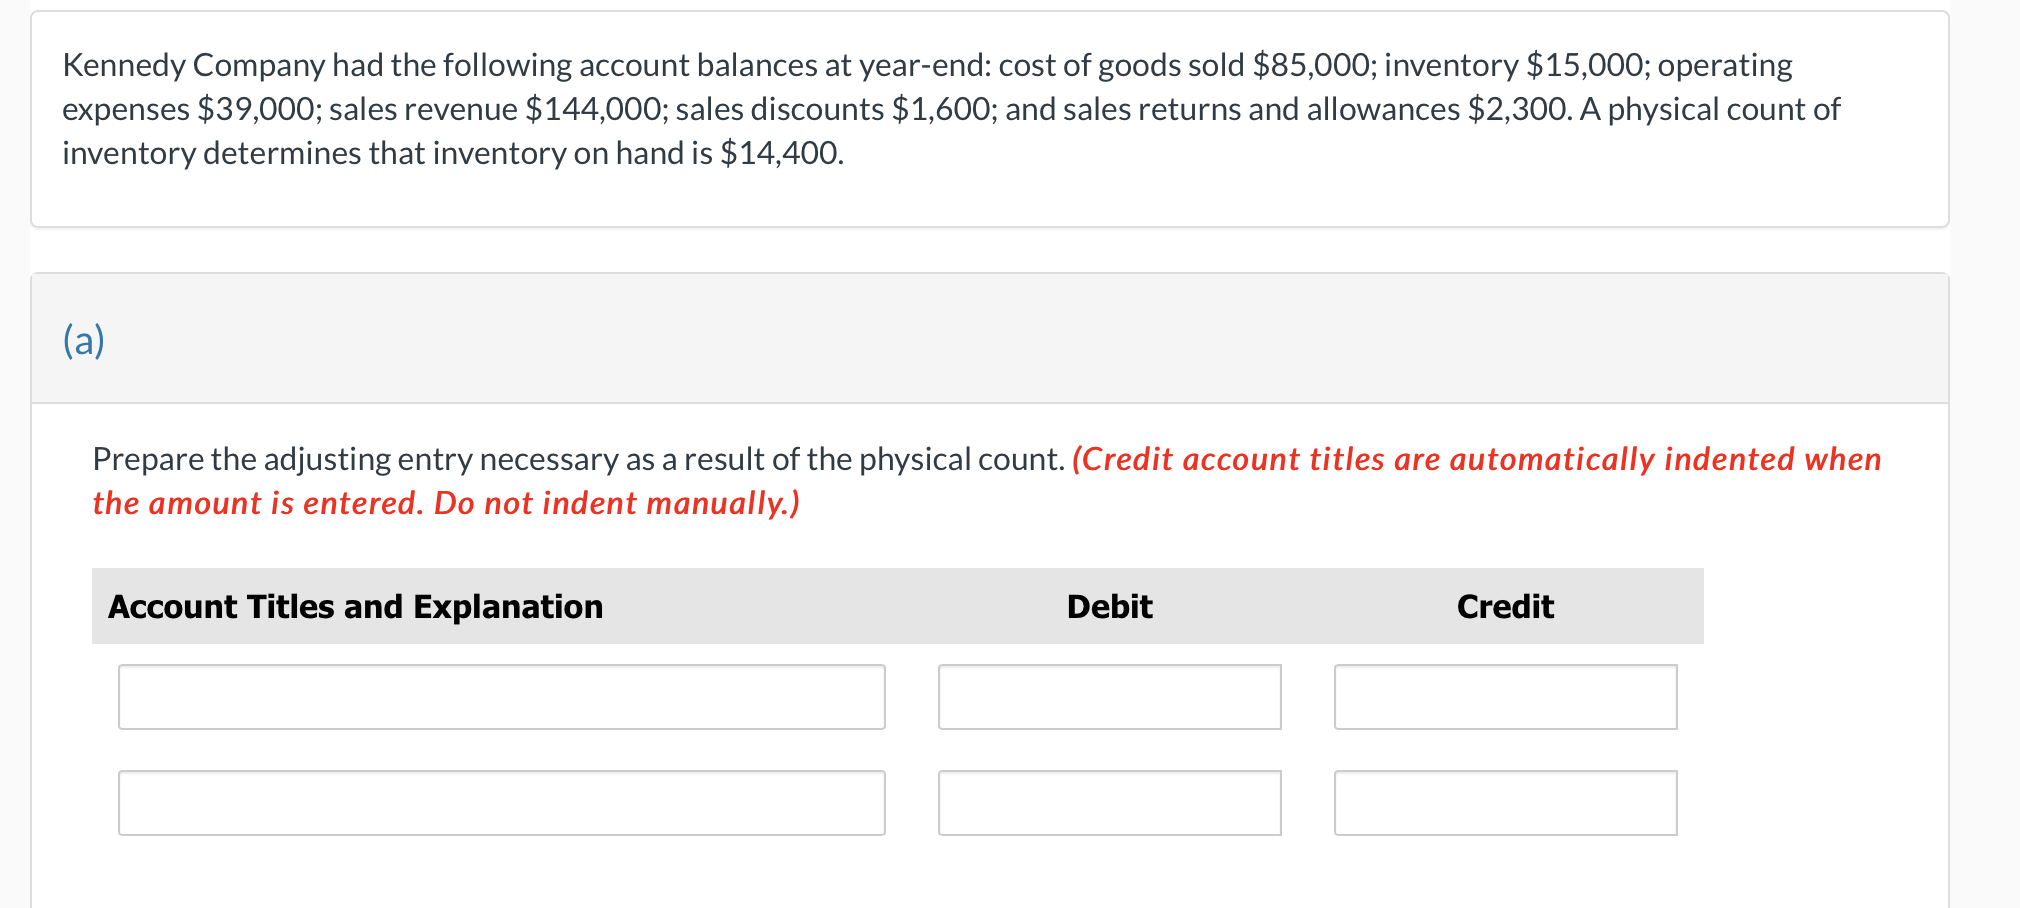Click the Credit column header
This screenshot has height=908, width=2020.
[1504, 606]
